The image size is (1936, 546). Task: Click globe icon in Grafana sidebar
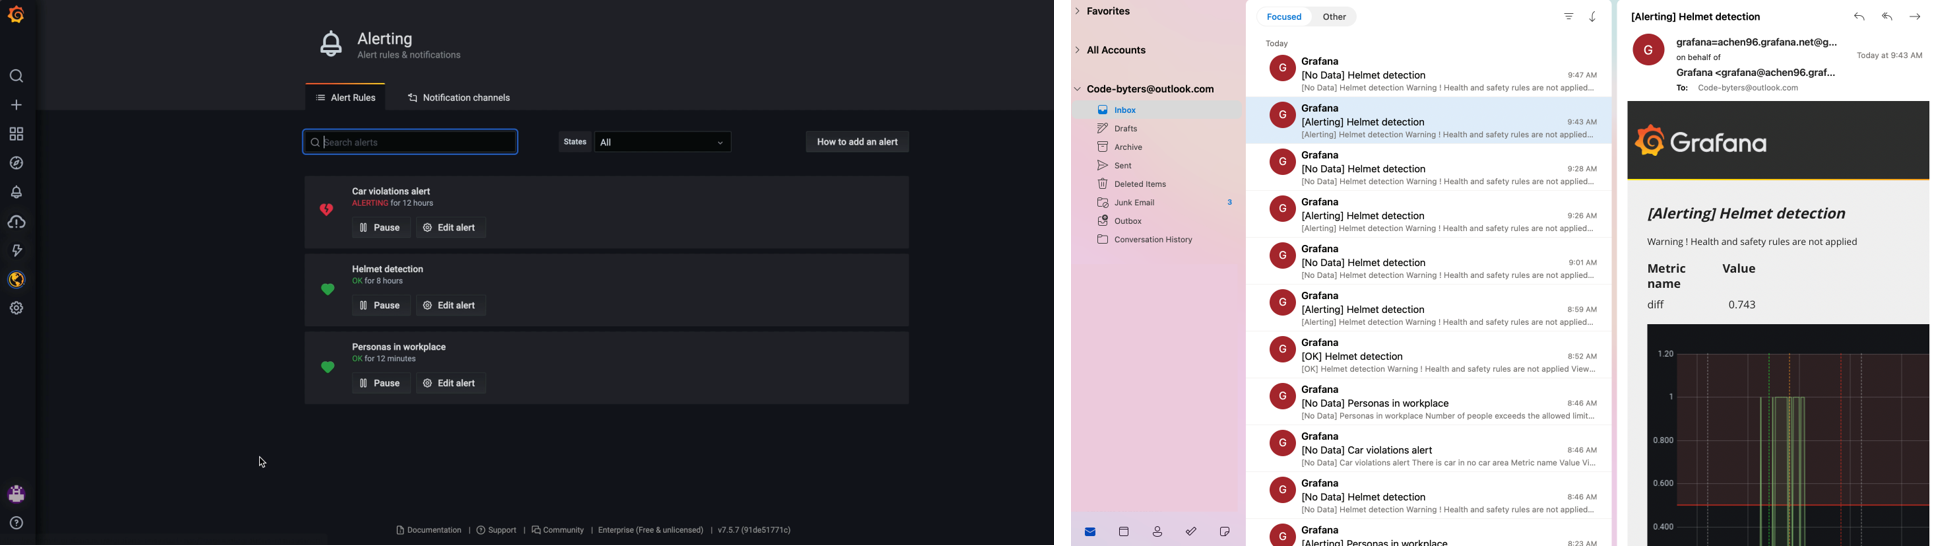click(16, 280)
